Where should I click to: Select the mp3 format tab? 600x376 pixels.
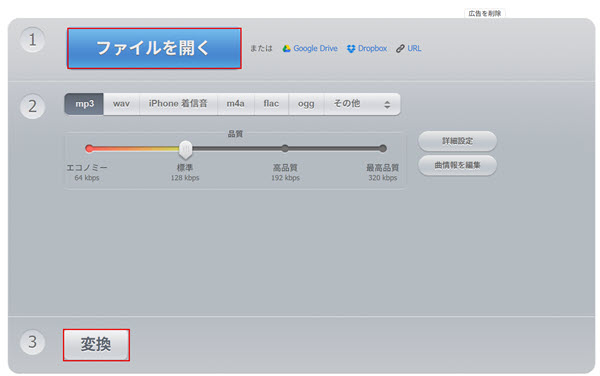click(x=84, y=104)
